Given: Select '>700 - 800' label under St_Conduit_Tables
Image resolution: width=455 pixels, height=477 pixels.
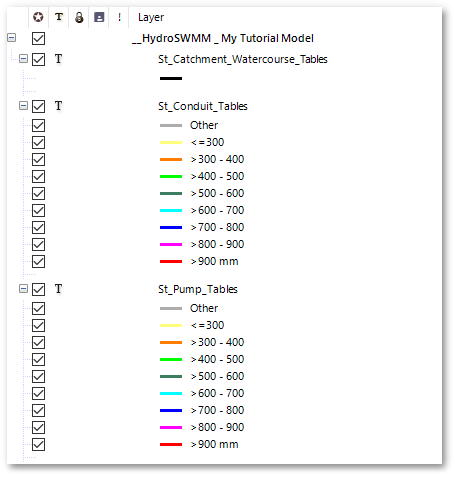Looking at the screenshot, I should [x=217, y=227].
